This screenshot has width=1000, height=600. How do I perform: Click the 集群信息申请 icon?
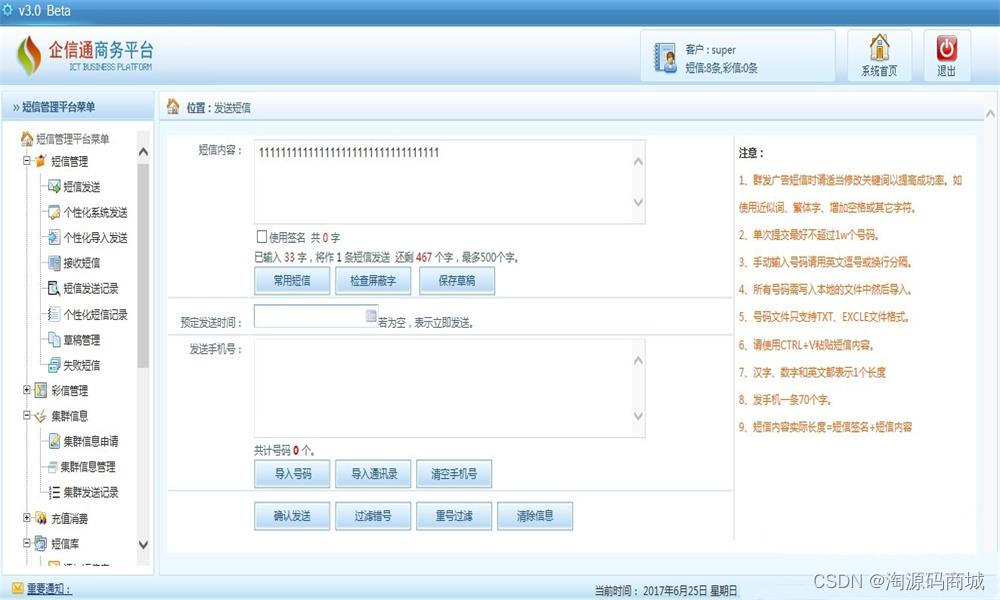[x=54, y=441]
